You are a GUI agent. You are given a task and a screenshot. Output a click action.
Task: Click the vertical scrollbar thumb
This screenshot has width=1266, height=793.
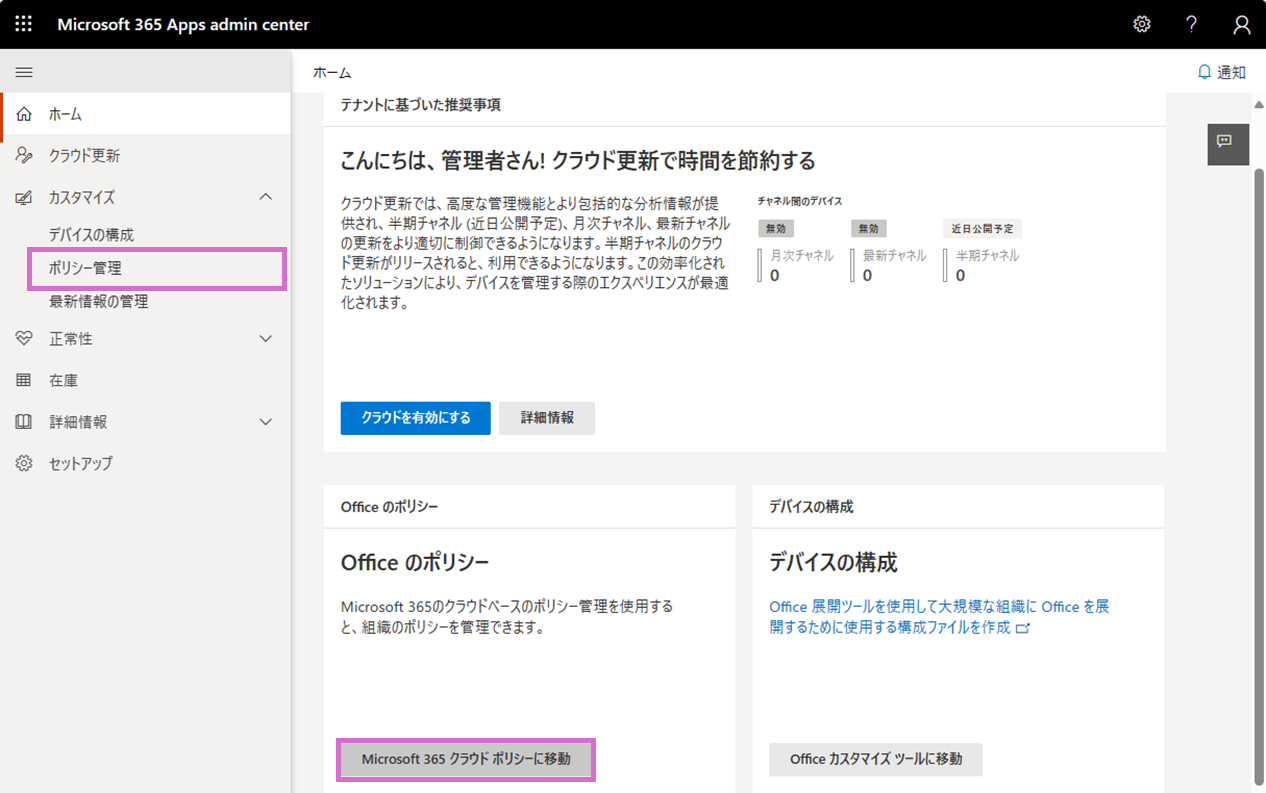pos(1258,475)
